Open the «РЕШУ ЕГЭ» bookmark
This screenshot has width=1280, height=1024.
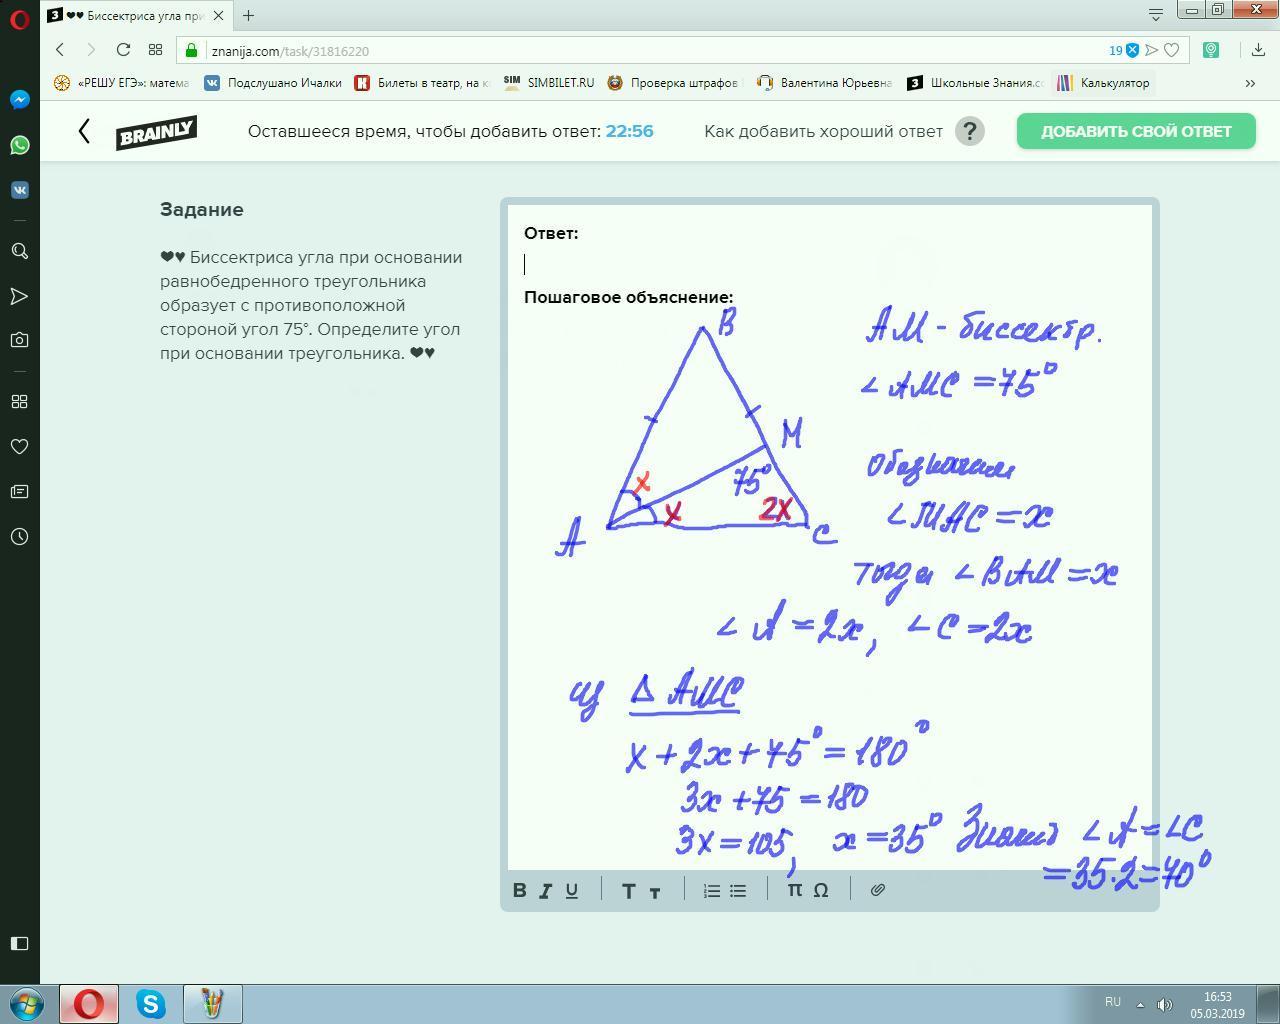[121, 83]
